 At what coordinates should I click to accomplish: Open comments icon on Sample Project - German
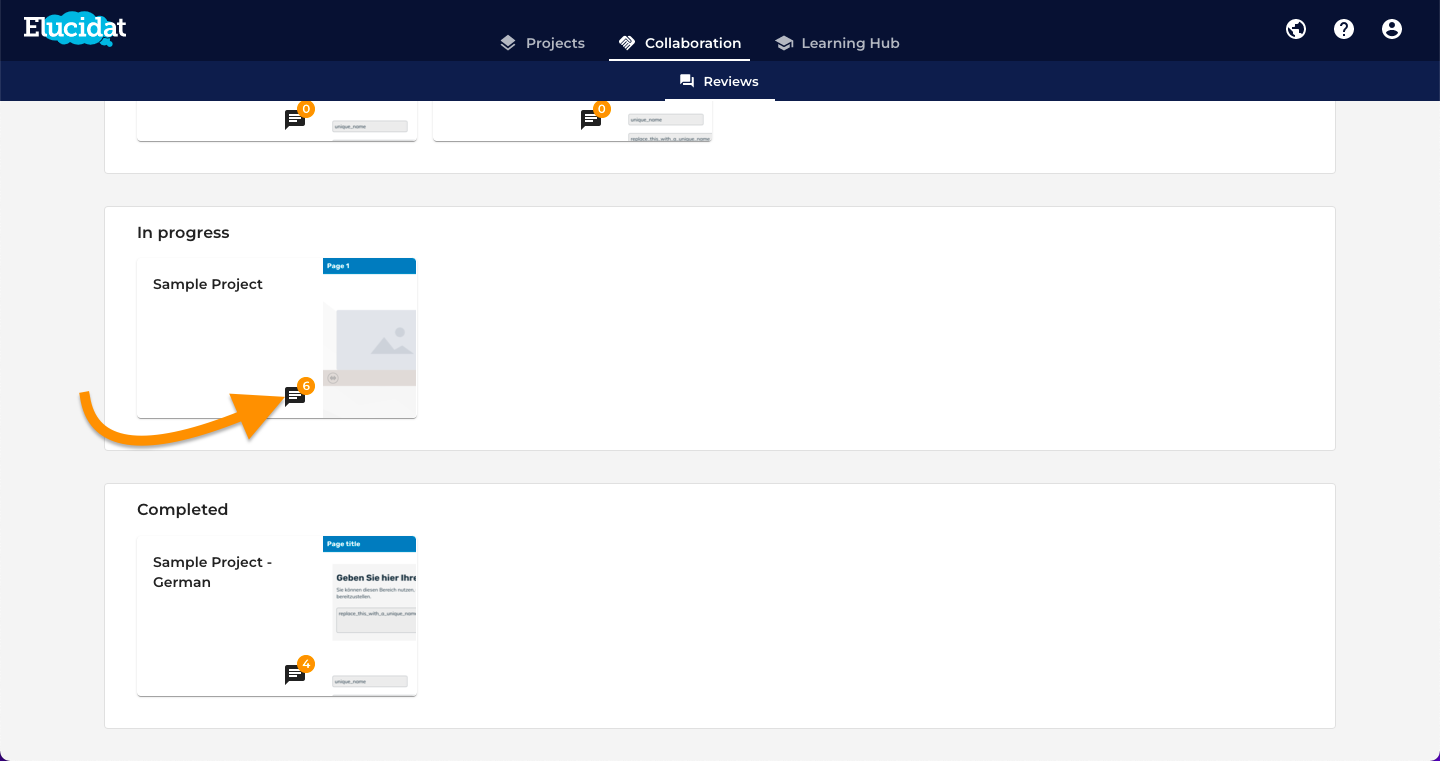295,674
